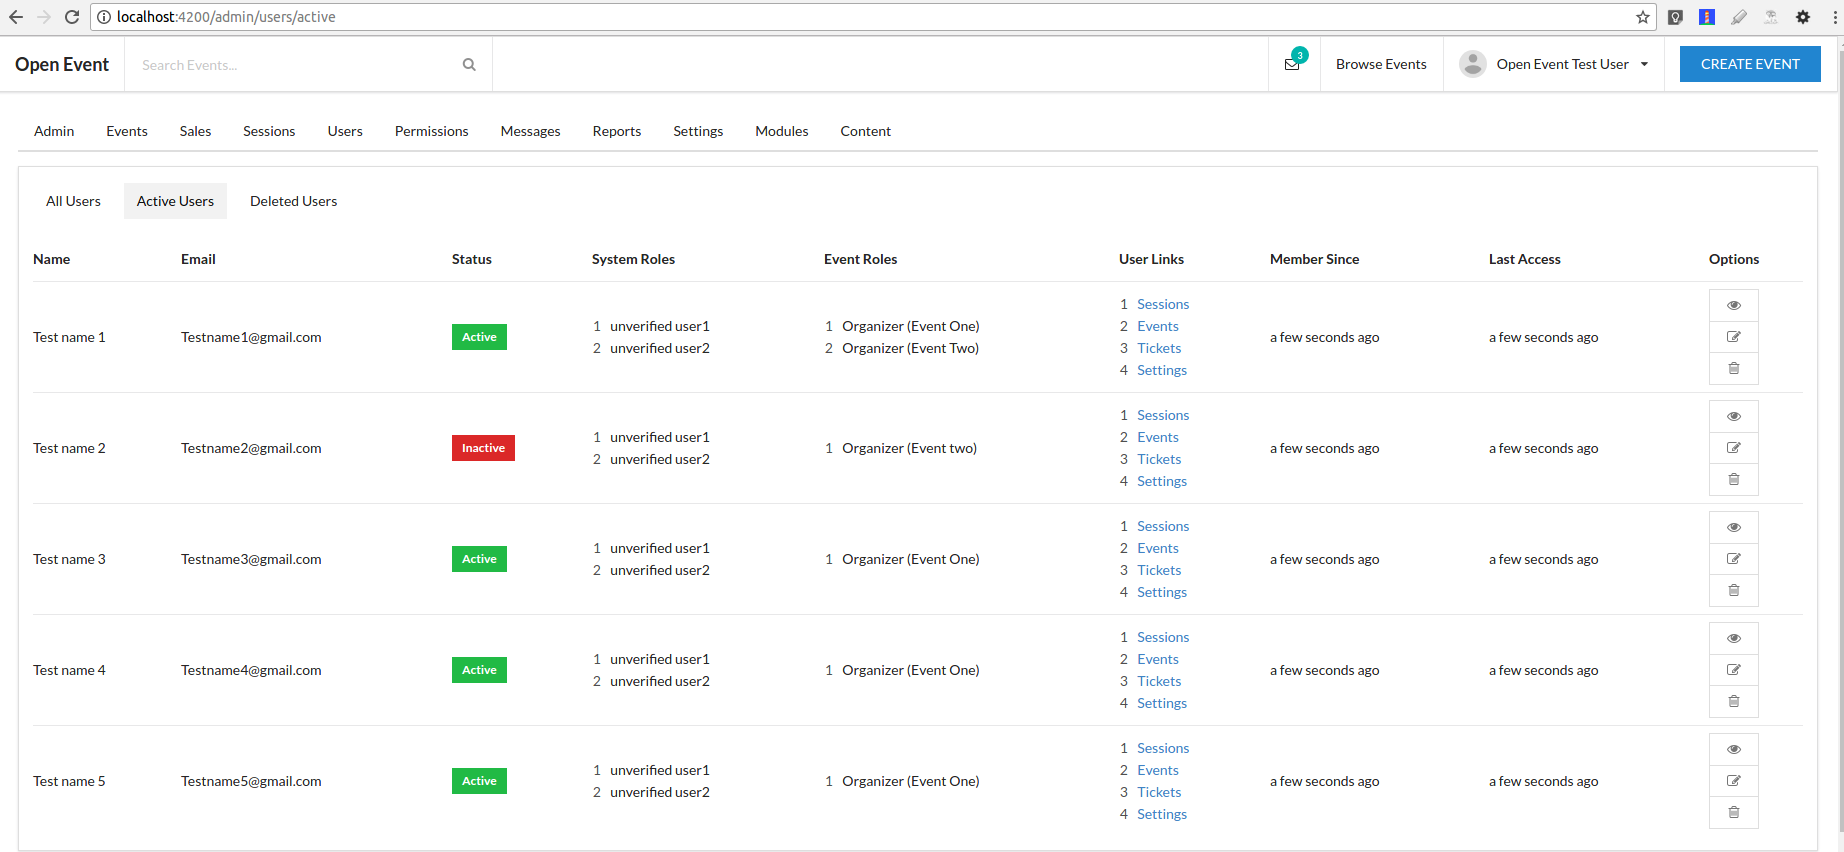Click the Open Event logo
Image resolution: width=1844 pixels, height=852 pixels.
pos(62,64)
